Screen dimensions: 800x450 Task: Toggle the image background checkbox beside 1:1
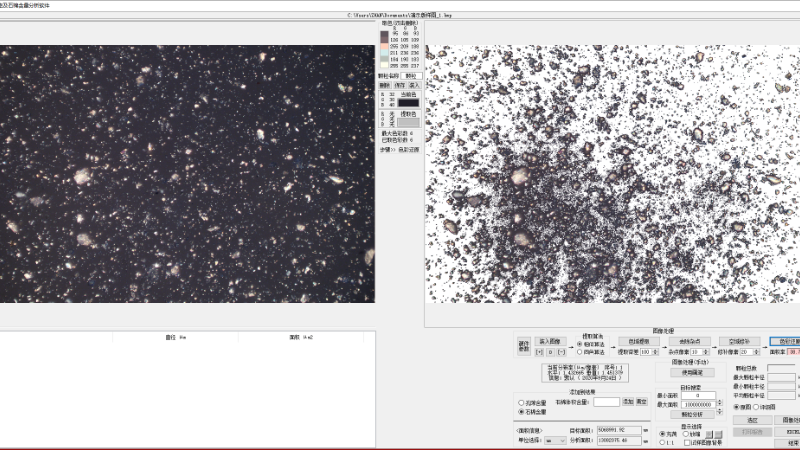pyautogui.click(x=685, y=441)
